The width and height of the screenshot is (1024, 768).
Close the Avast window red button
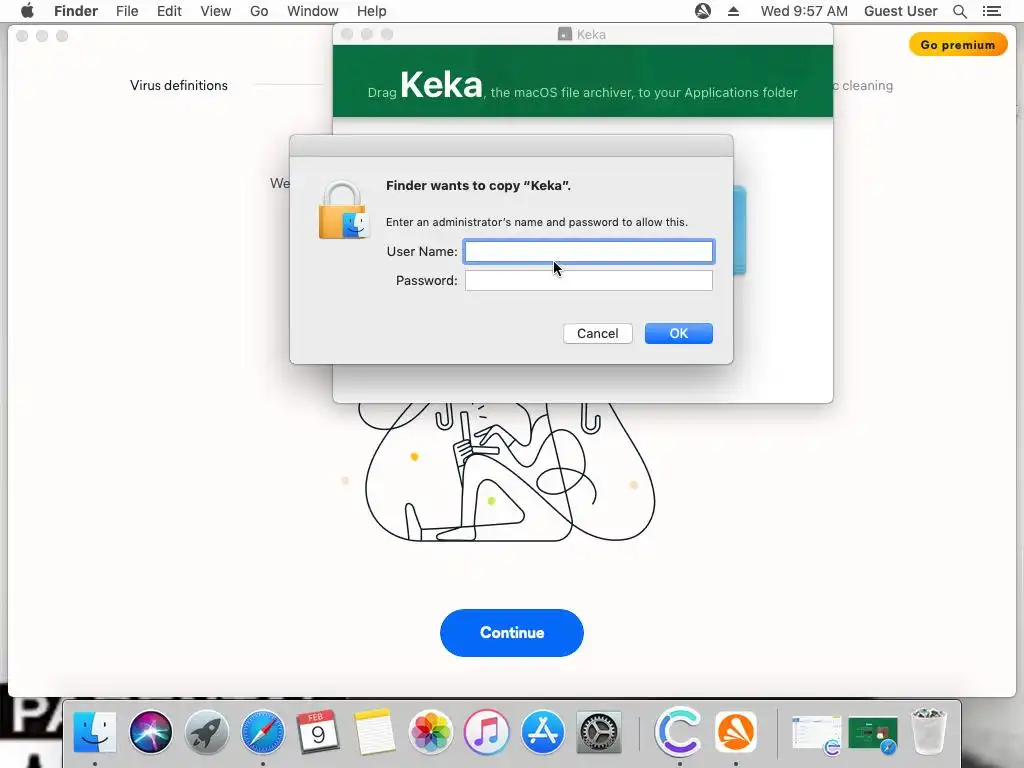[22, 36]
